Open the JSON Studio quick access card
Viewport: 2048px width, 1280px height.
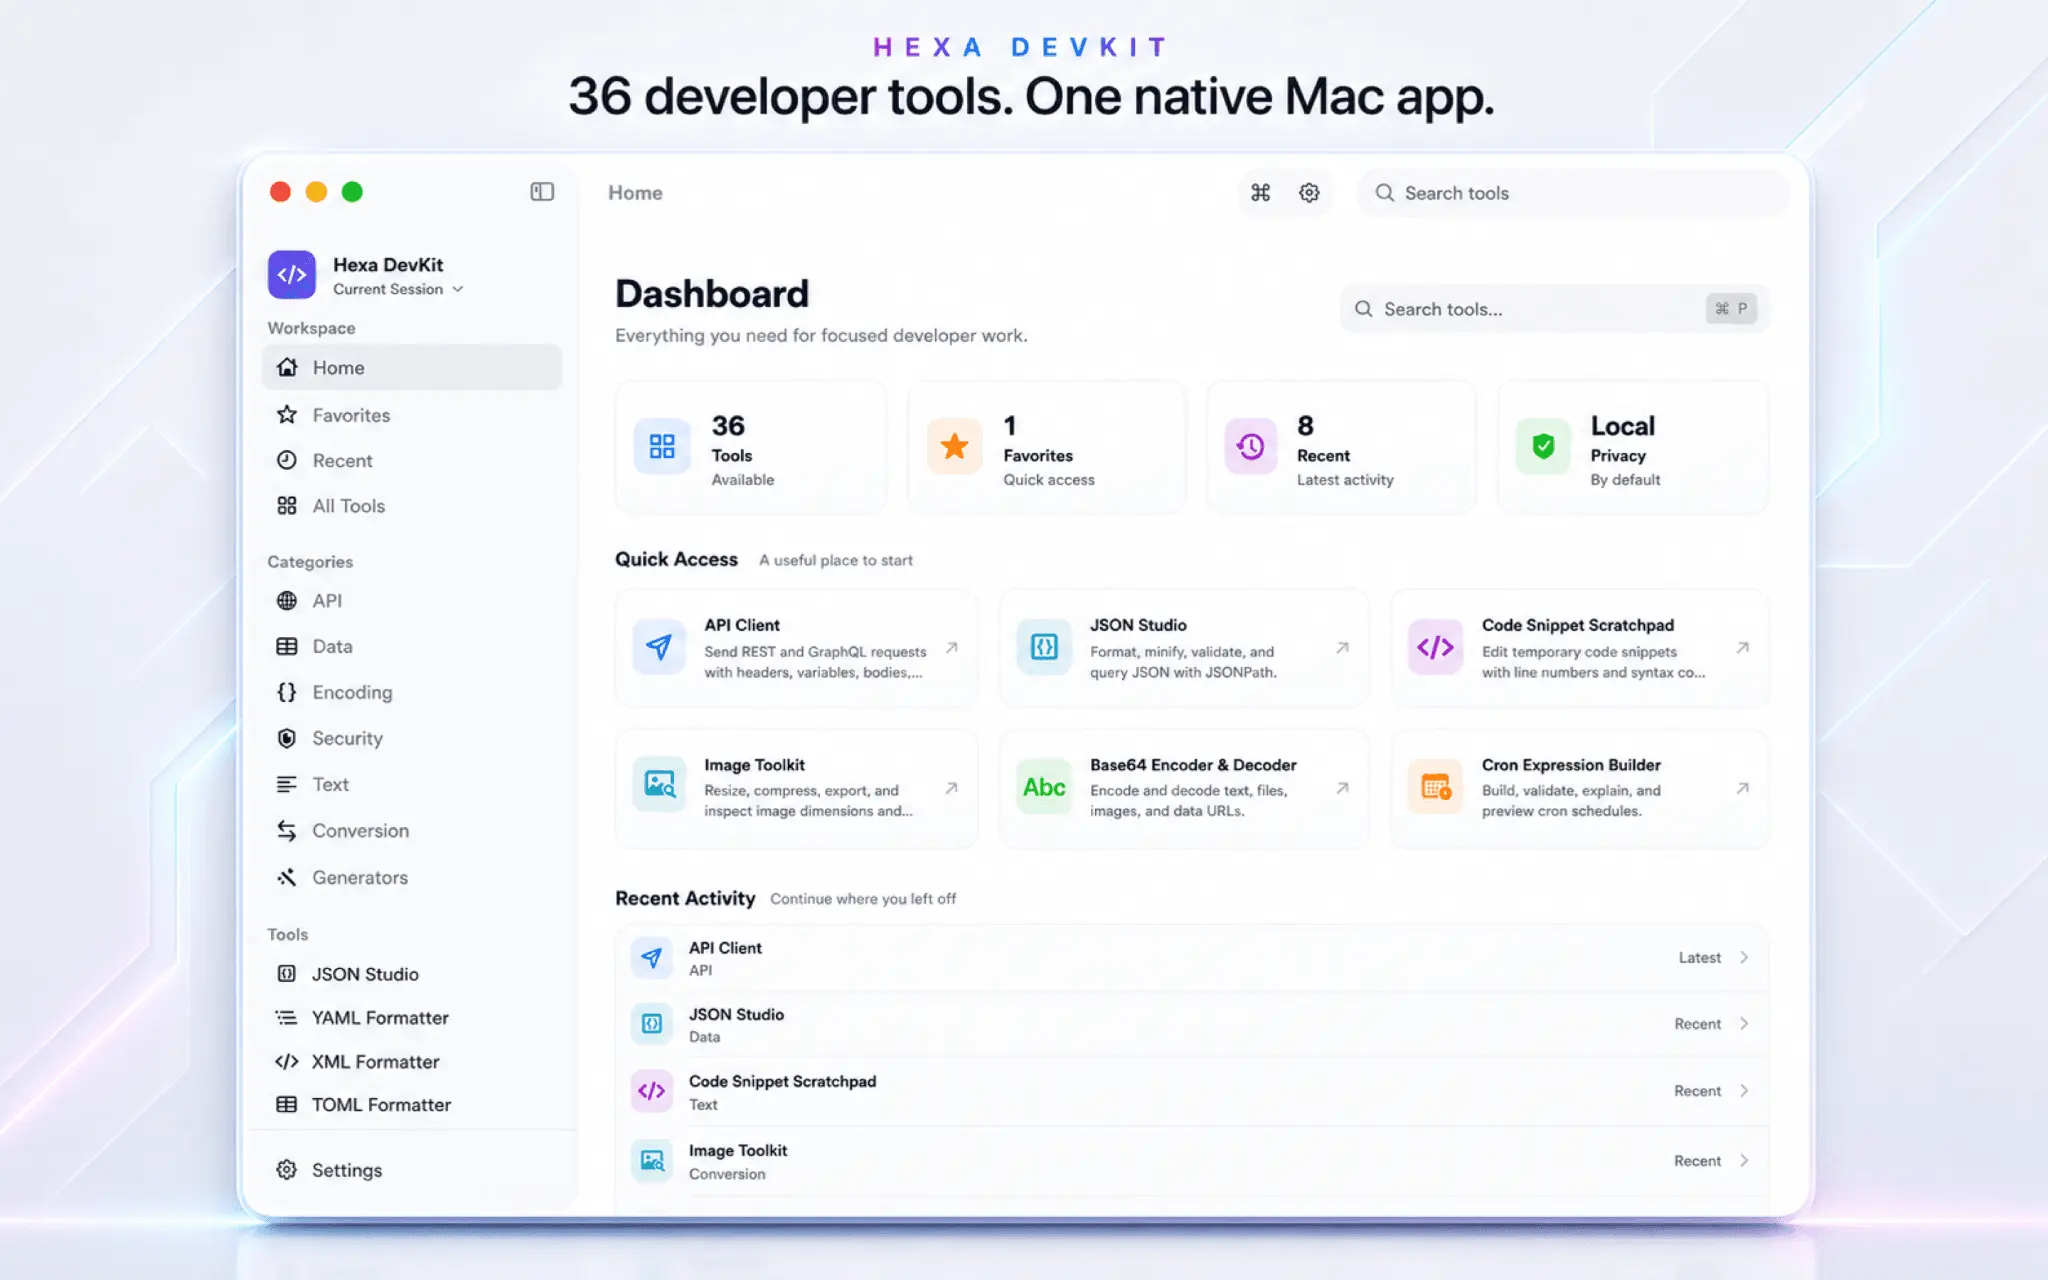(1184, 648)
